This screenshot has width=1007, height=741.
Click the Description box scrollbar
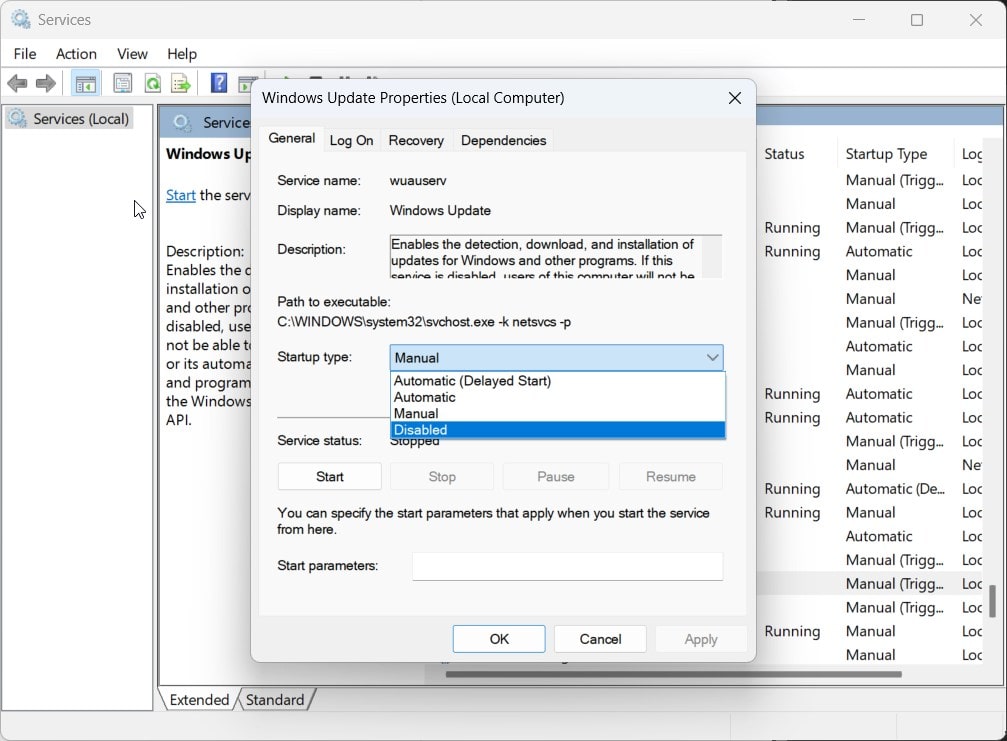[x=712, y=256]
